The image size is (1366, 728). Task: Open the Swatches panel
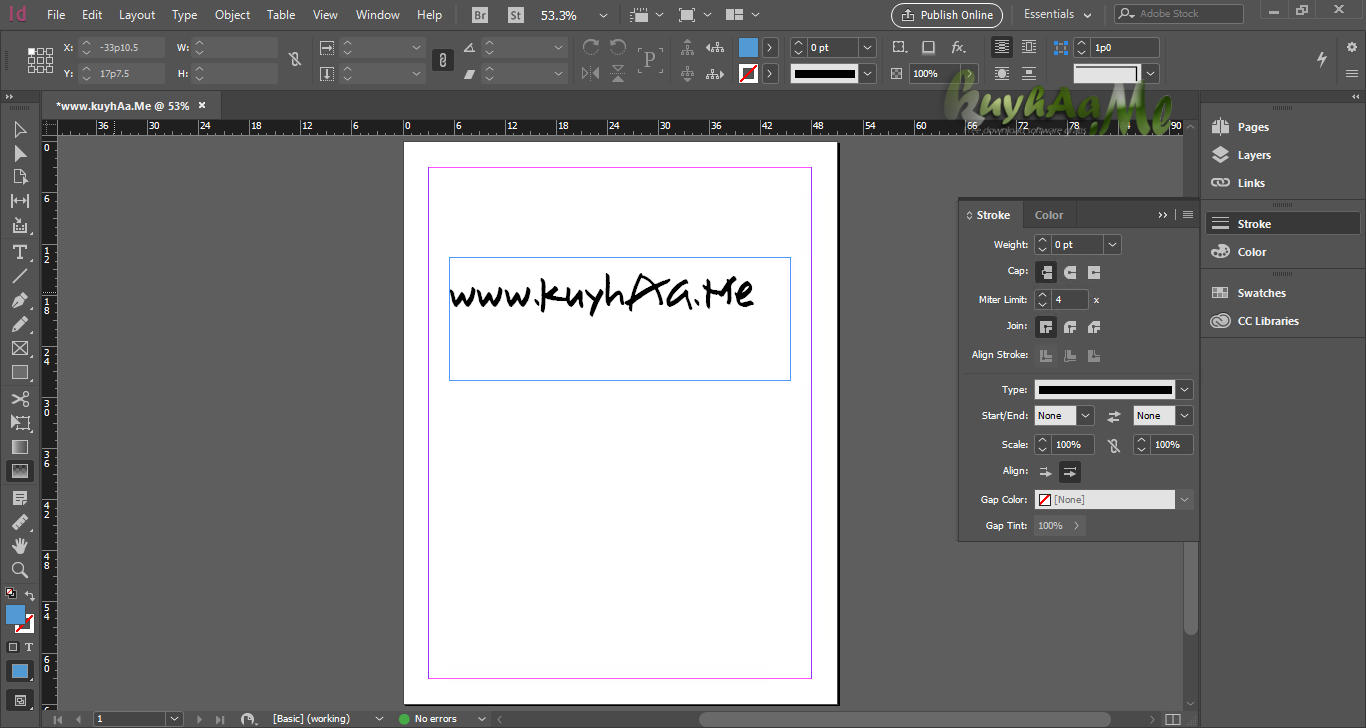click(1261, 293)
